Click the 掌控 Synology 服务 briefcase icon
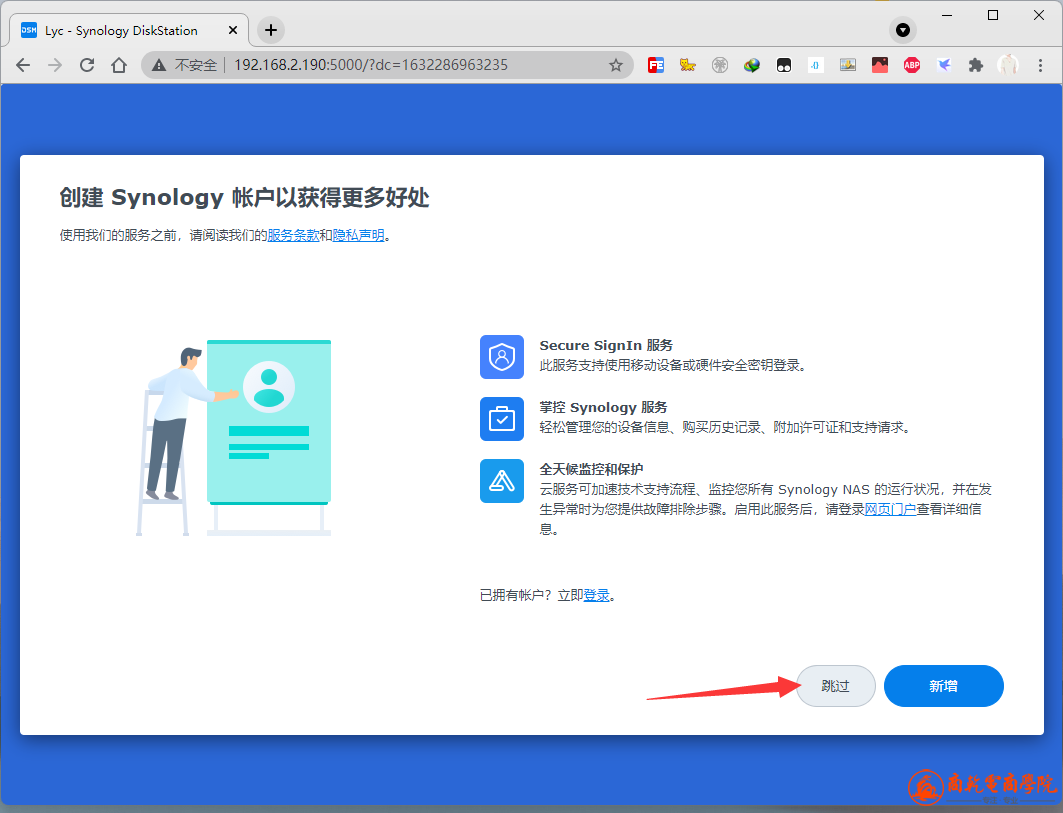 click(502, 419)
